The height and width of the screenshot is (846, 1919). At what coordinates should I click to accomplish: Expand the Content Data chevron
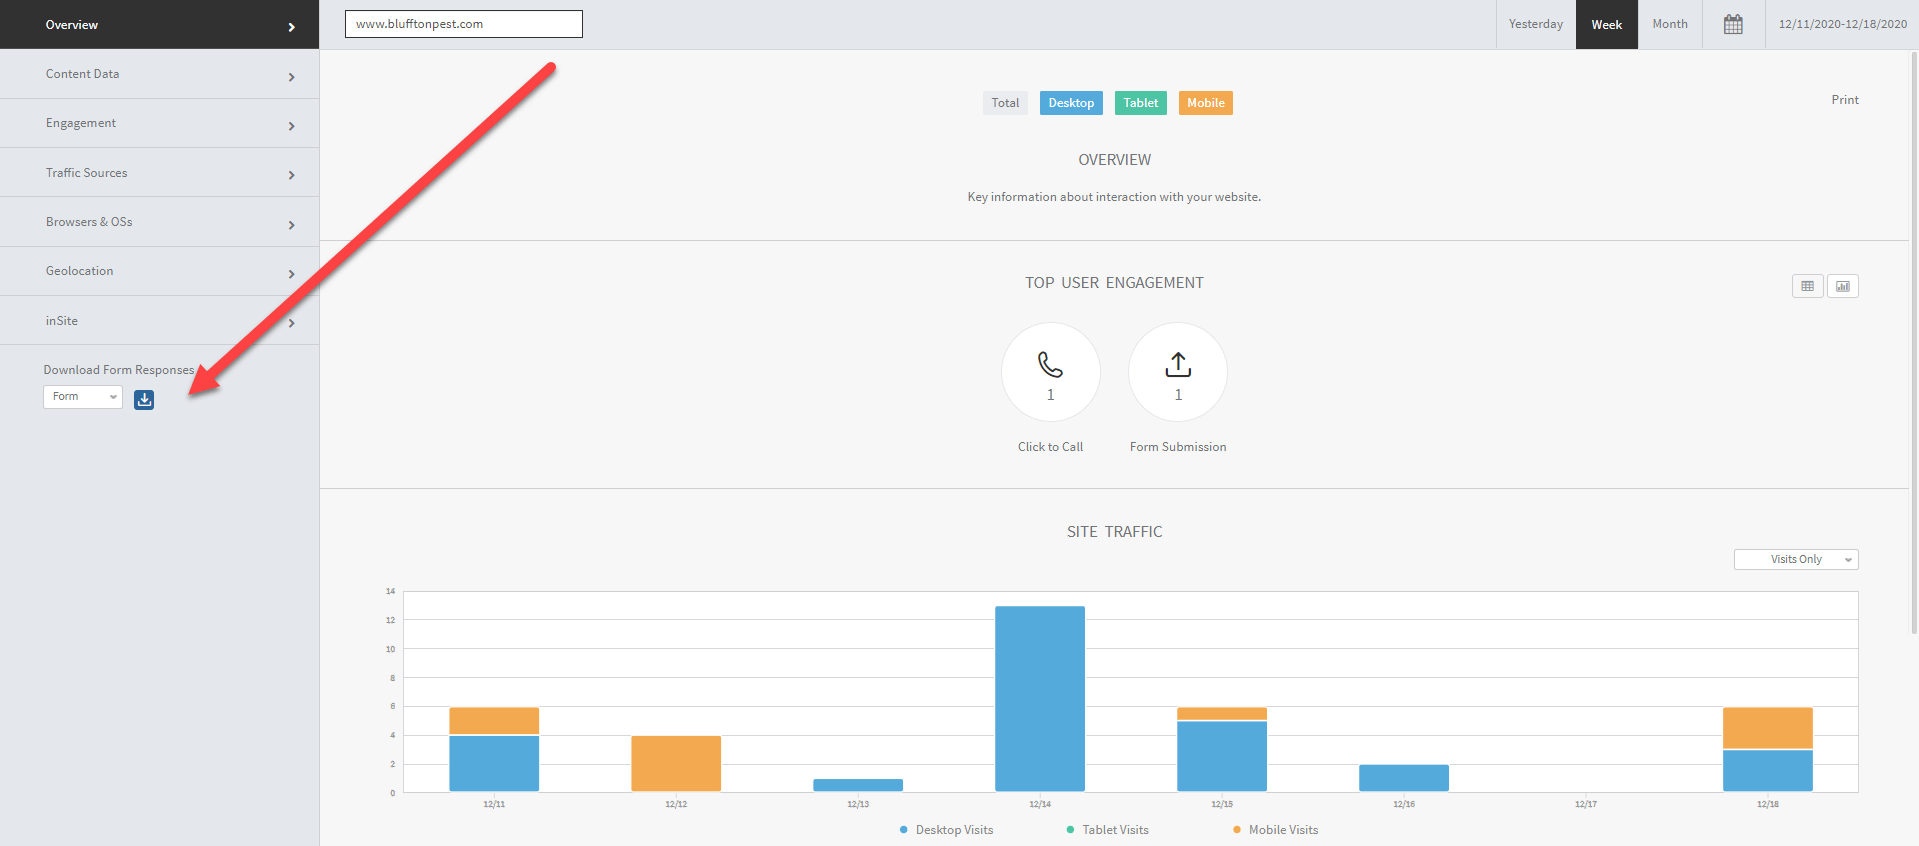[x=291, y=77]
